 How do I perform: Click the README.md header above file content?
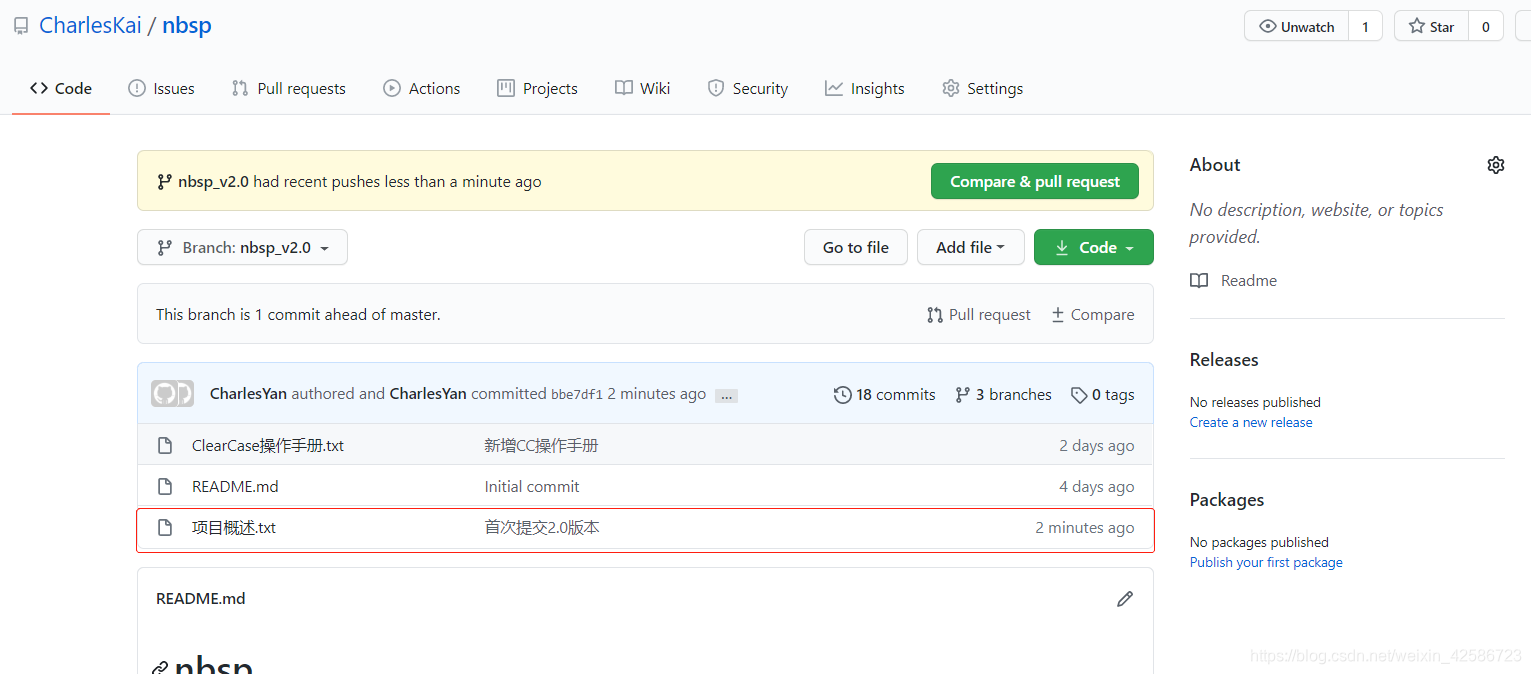point(201,598)
